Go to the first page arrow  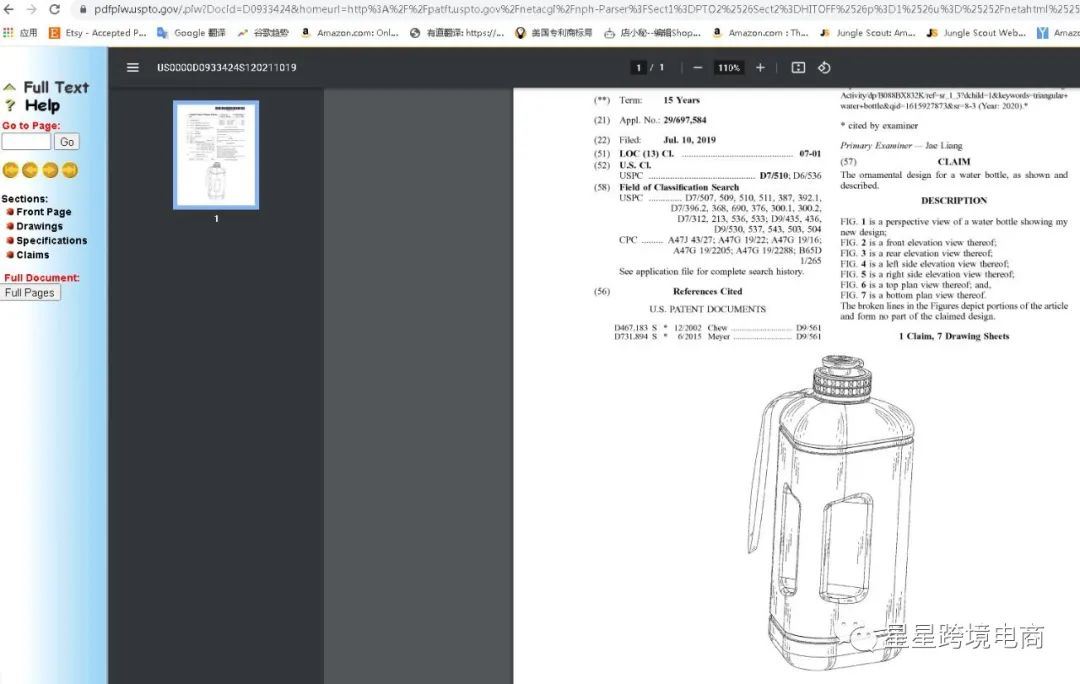(x=11, y=170)
